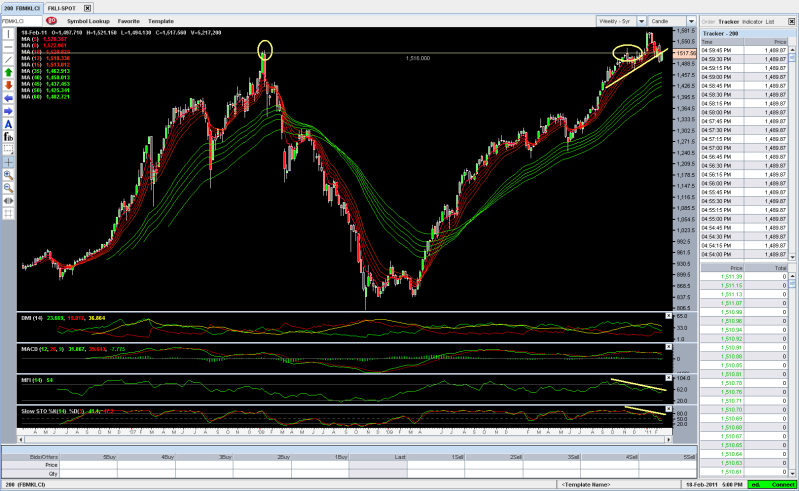Select the 04:57:00 PM tracker row

tap(744, 148)
